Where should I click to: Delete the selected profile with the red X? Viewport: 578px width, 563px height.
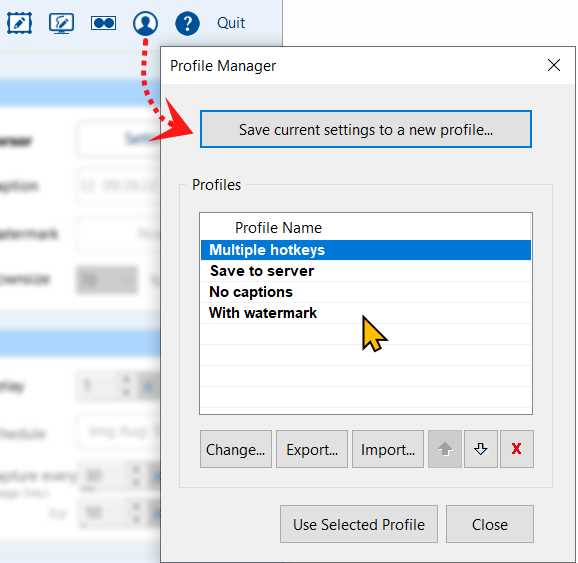click(x=517, y=449)
